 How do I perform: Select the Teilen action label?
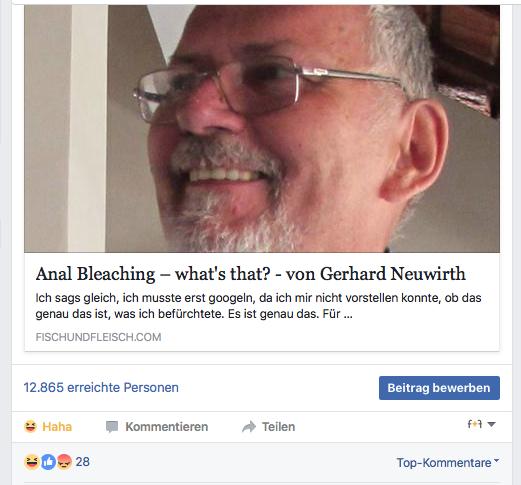[x=278, y=427]
